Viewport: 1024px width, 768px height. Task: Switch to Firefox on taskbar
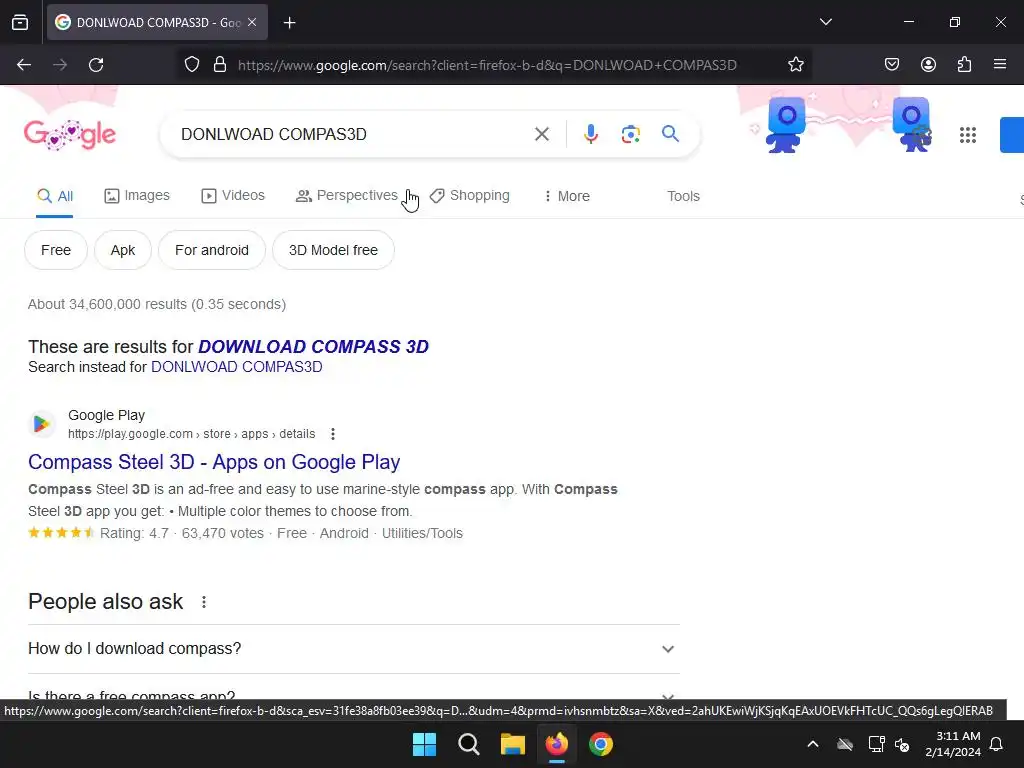556,744
